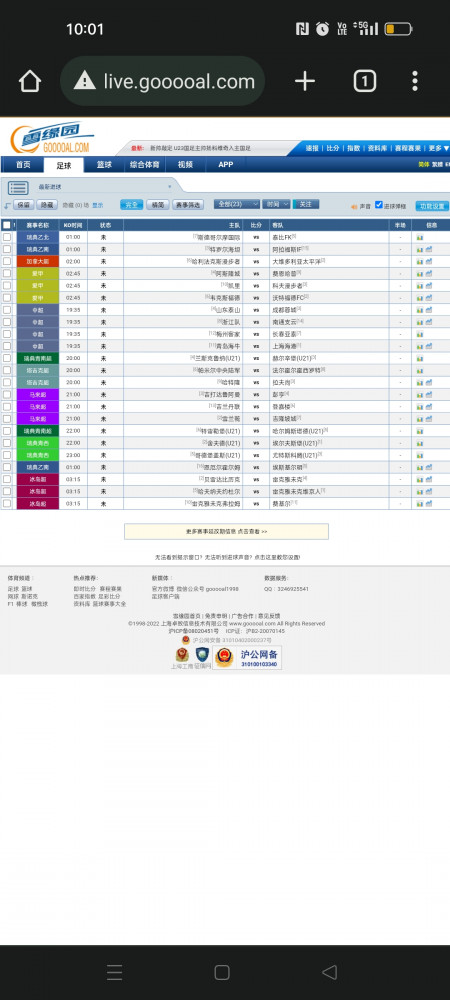The image size is (450, 1000).
Task: Switch to the 篮球 navigation tab
Action: [x=105, y=165]
